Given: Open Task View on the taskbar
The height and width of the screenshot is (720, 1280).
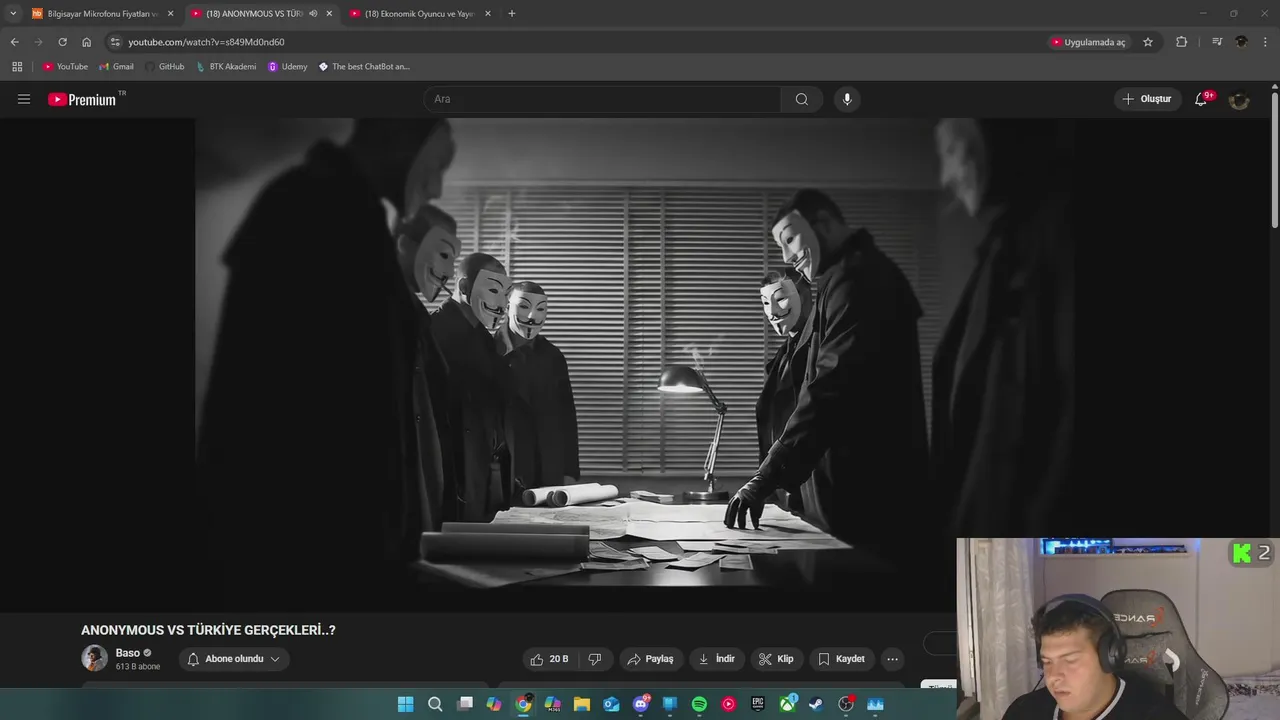Looking at the screenshot, I should [x=465, y=704].
